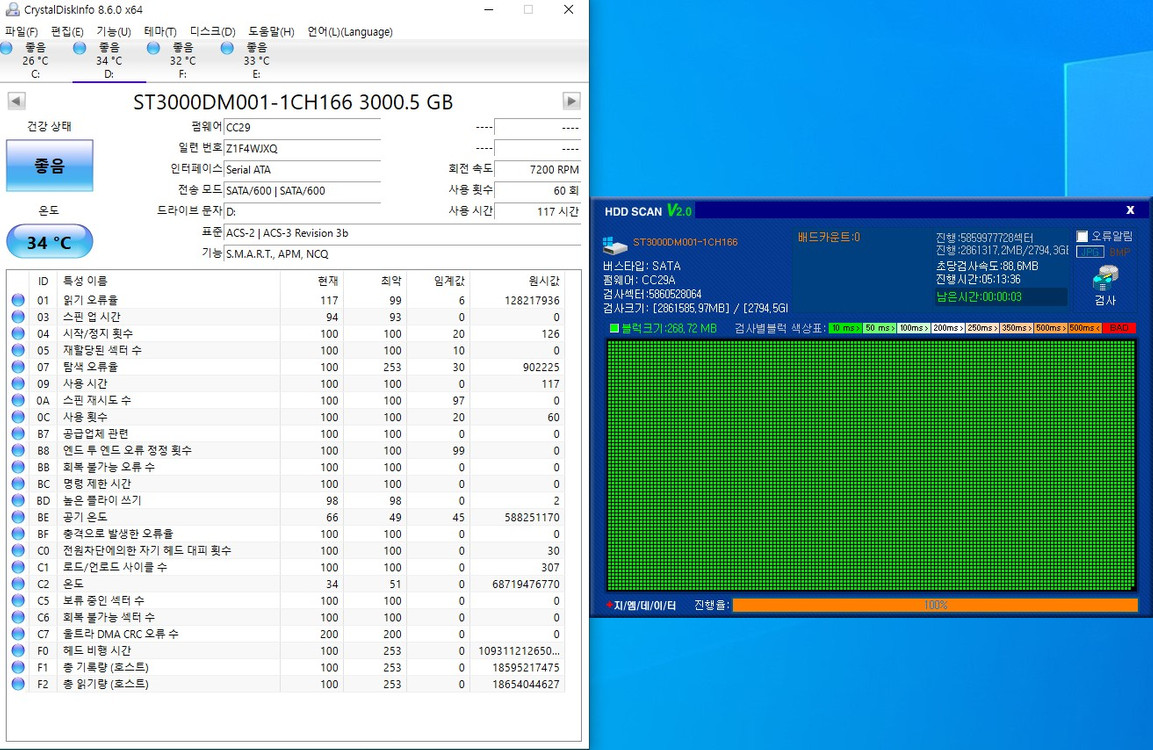This screenshot has width=1153, height=750.
Task: Select BMP screenshot format in HDD Scan
Action: pos(1119,252)
